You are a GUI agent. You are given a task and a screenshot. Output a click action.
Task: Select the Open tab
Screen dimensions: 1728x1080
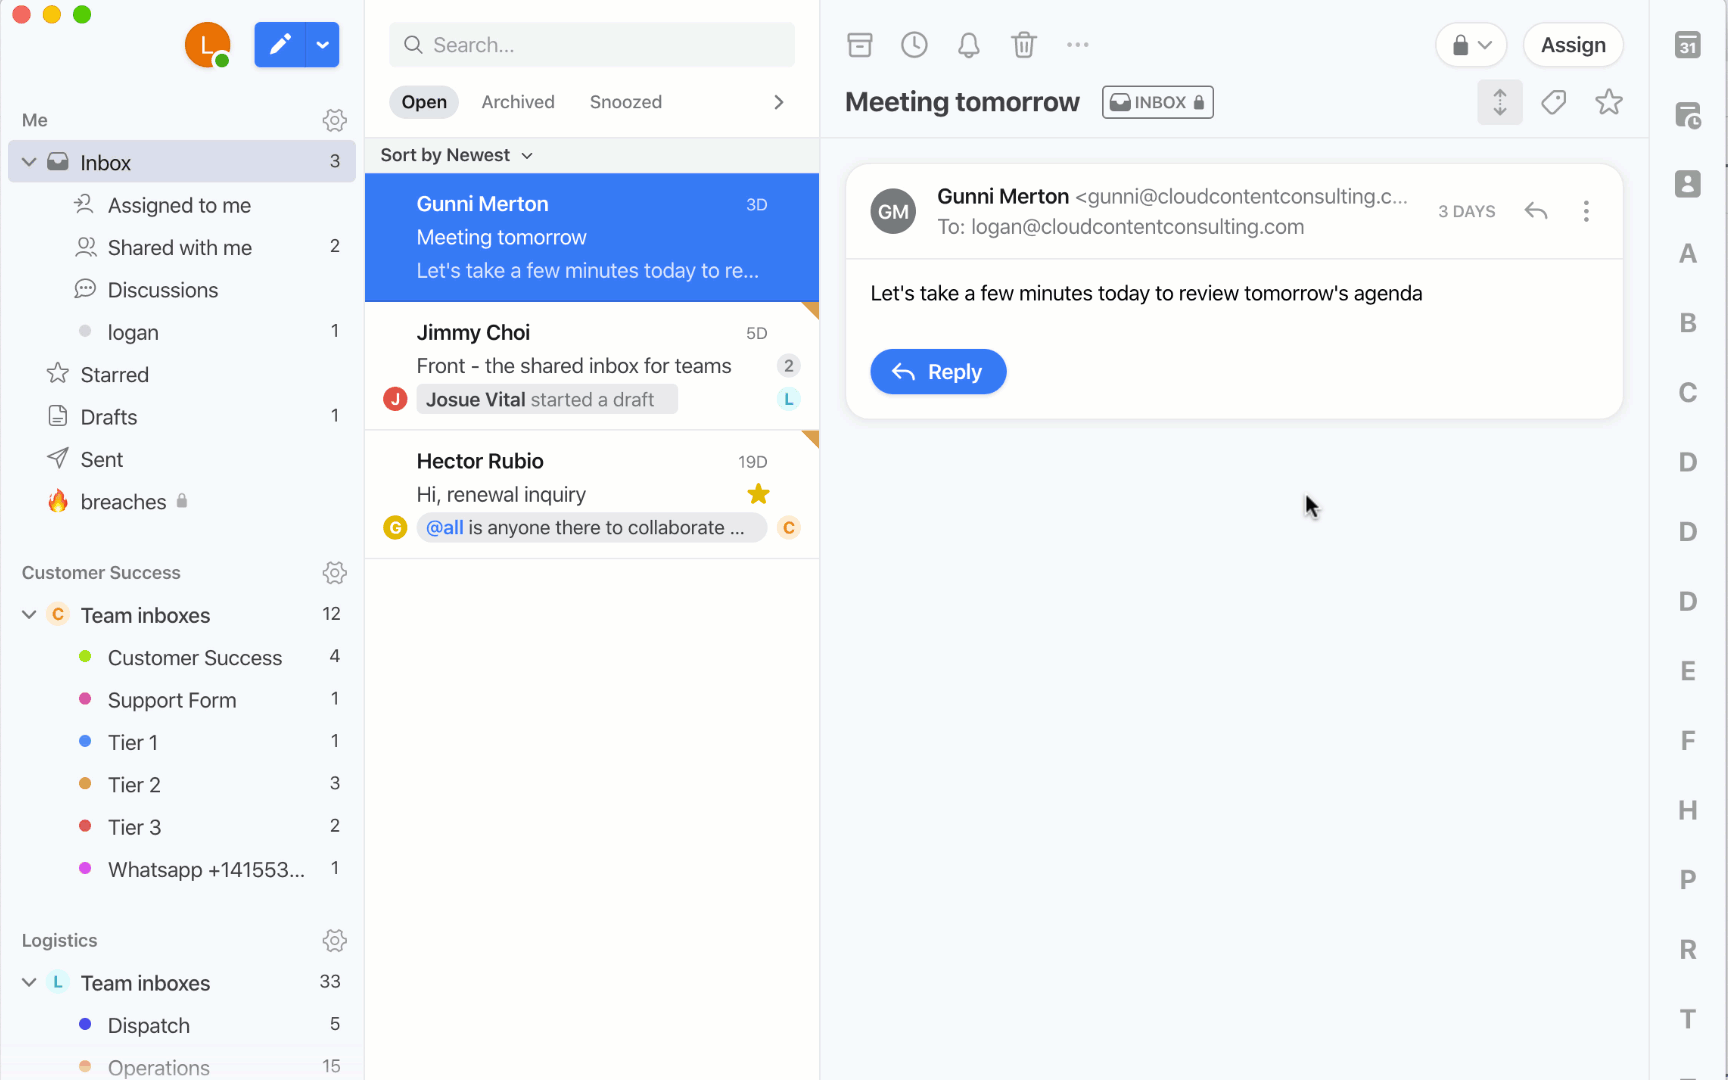(424, 102)
